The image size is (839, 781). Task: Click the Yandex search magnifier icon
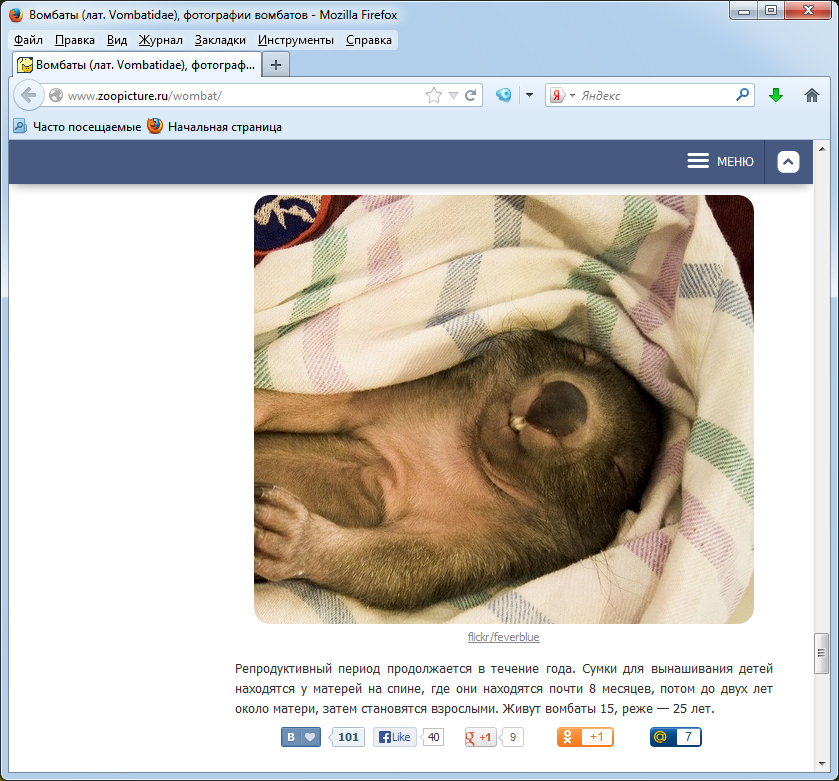pos(742,96)
